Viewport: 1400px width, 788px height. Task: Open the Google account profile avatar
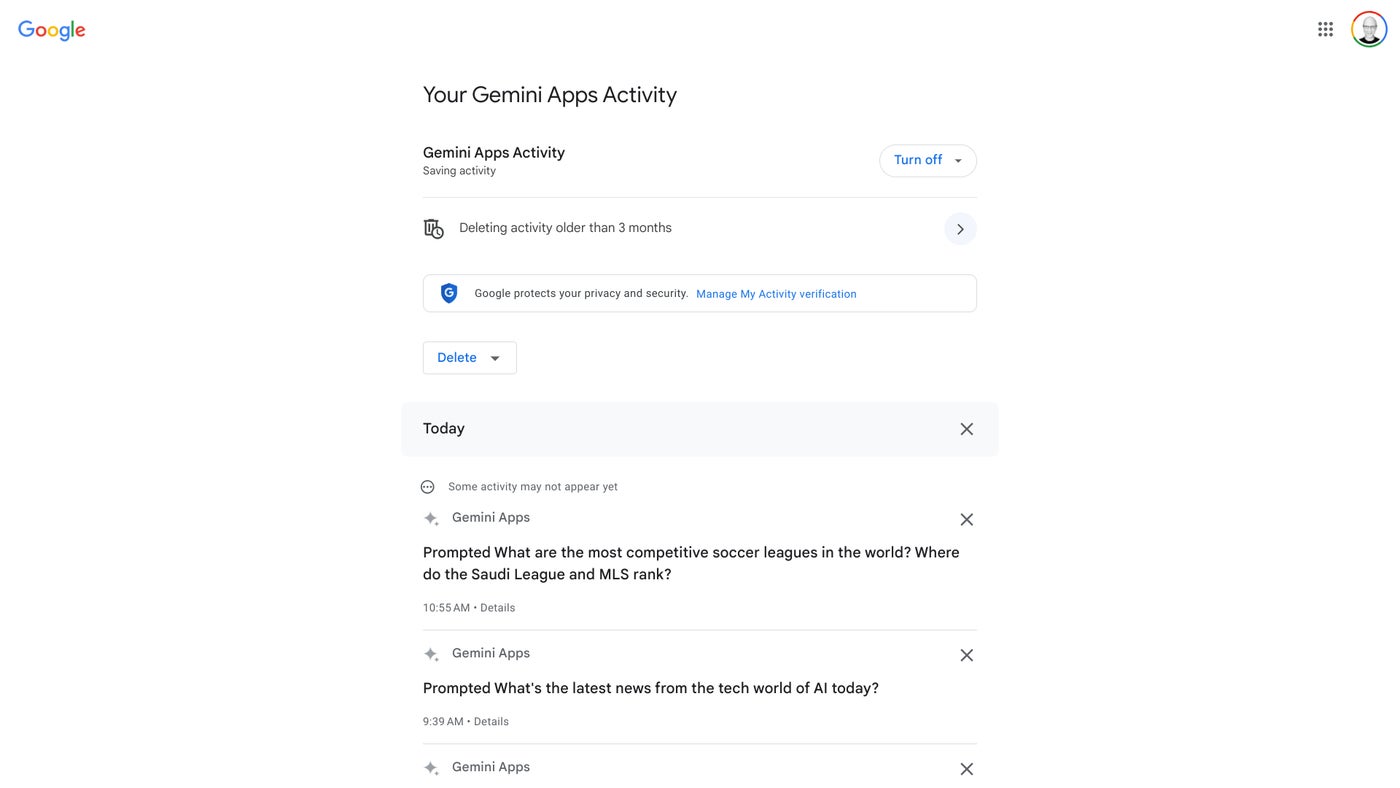tap(1369, 30)
